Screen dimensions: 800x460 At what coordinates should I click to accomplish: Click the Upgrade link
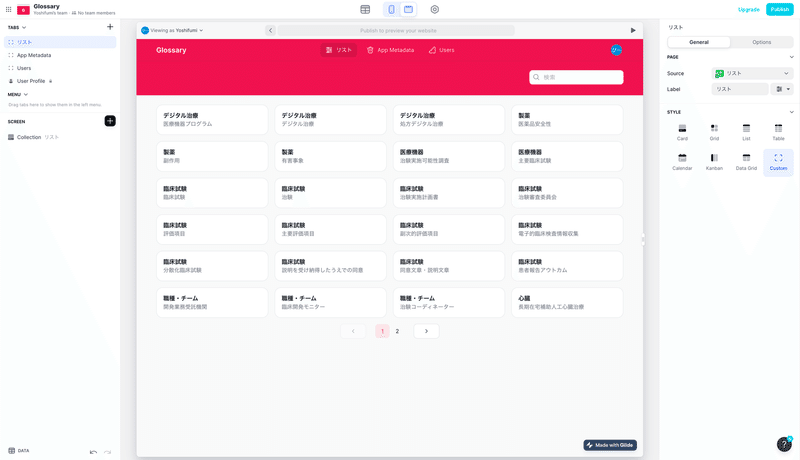pos(748,10)
